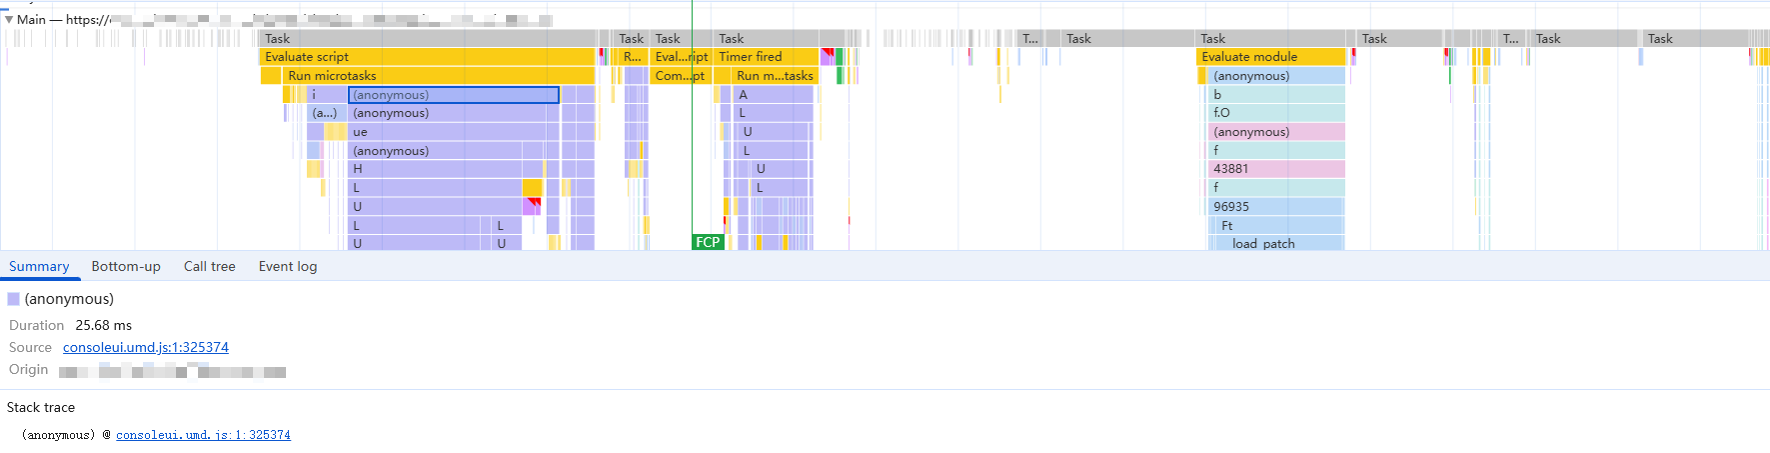Viewport: 1770px width, 453px height.
Task: Select the 'i' function bar
Action: tap(328, 95)
